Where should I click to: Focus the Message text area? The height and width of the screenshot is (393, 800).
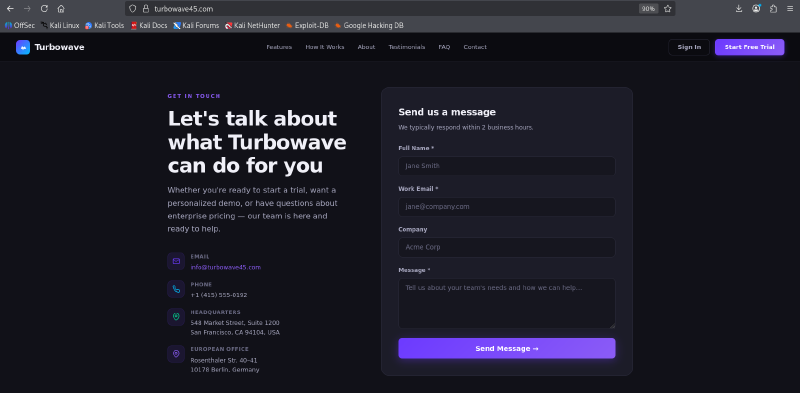507,303
